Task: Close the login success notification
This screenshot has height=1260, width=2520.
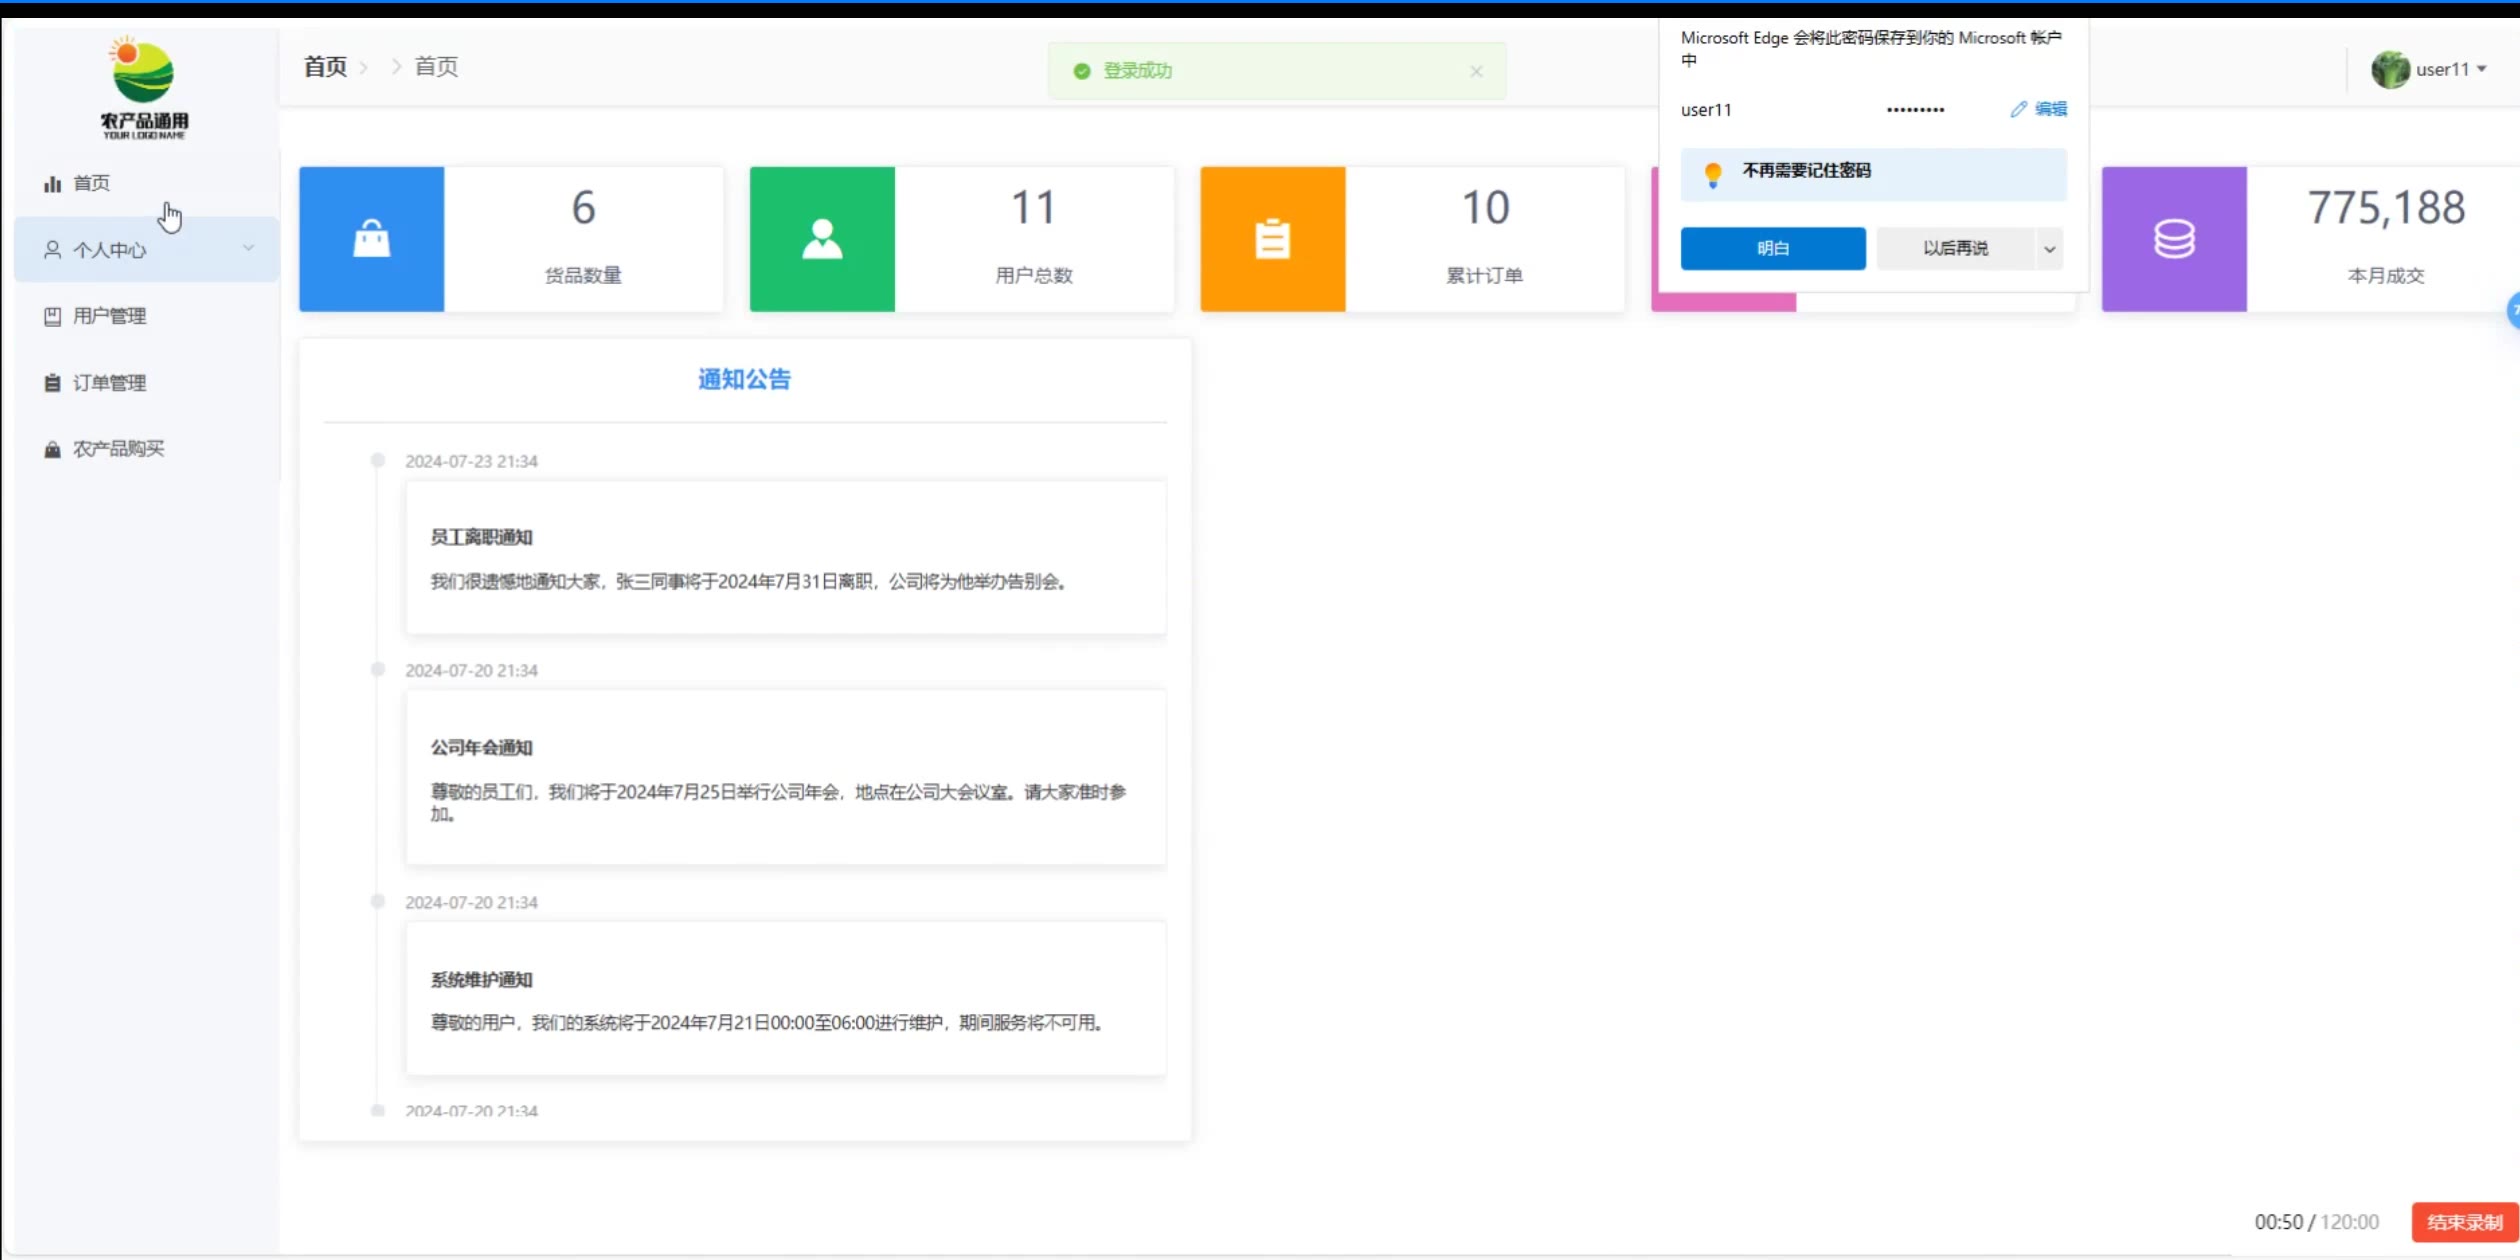Action: pyautogui.click(x=1476, y=71)
